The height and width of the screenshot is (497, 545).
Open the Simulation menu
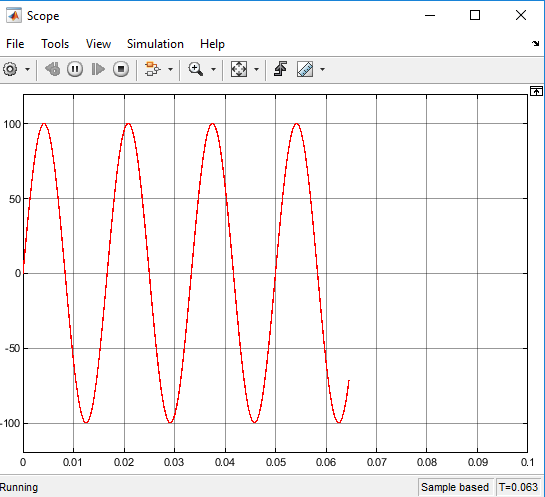(155, 44)
